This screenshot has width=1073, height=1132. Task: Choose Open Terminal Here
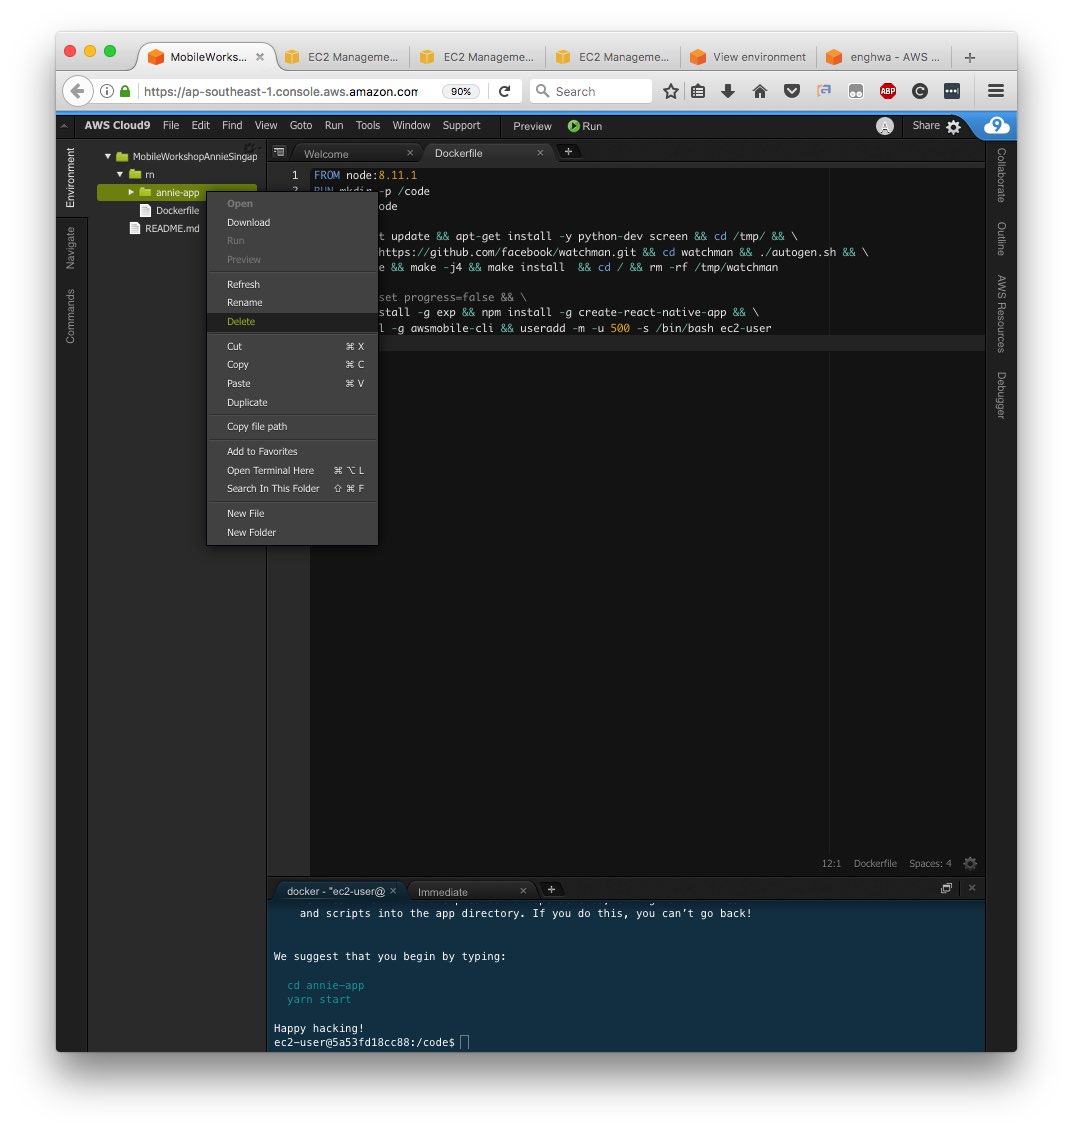(292, 471)
